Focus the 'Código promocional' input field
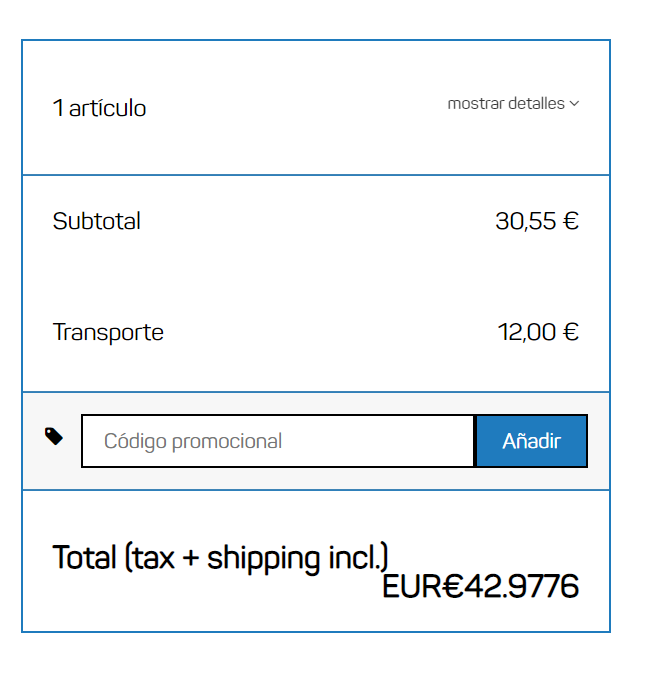 pos(277,441)
